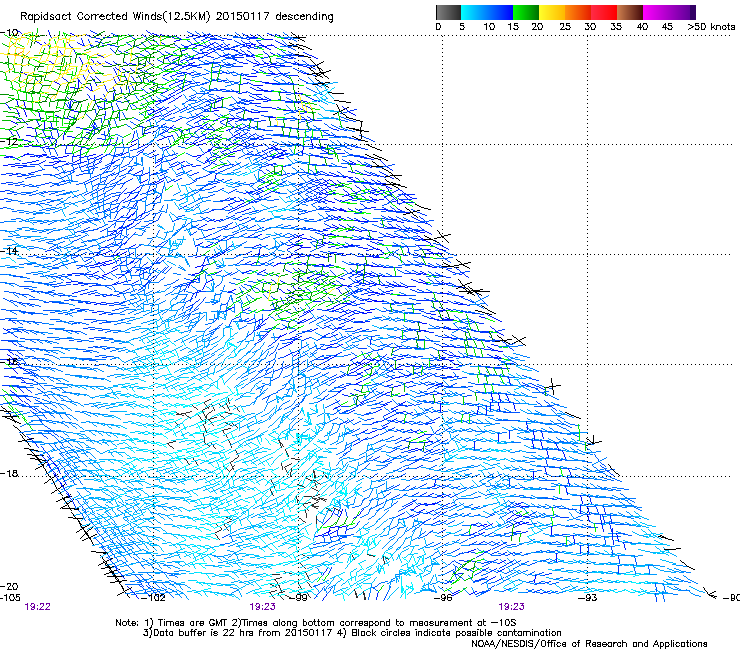The width and height of the screenshot is (740, 650).
Task: Click the '>50 knots' legend label
Action: click(711, 27)
